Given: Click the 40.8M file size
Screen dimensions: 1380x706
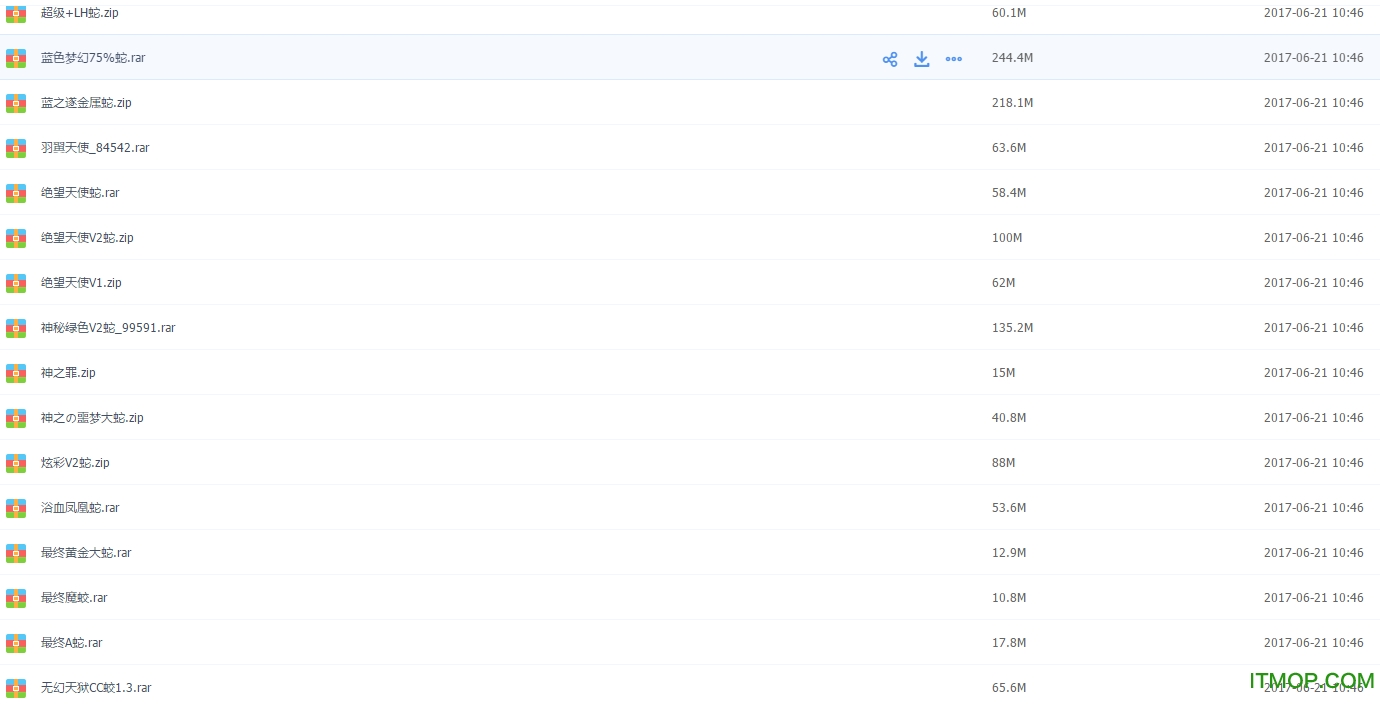Looking at the screenshot, I should click(1009, 418).
